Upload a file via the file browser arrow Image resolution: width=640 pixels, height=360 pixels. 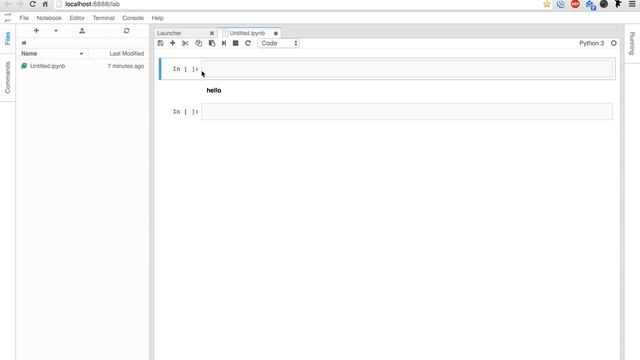[x=82, y=31]
